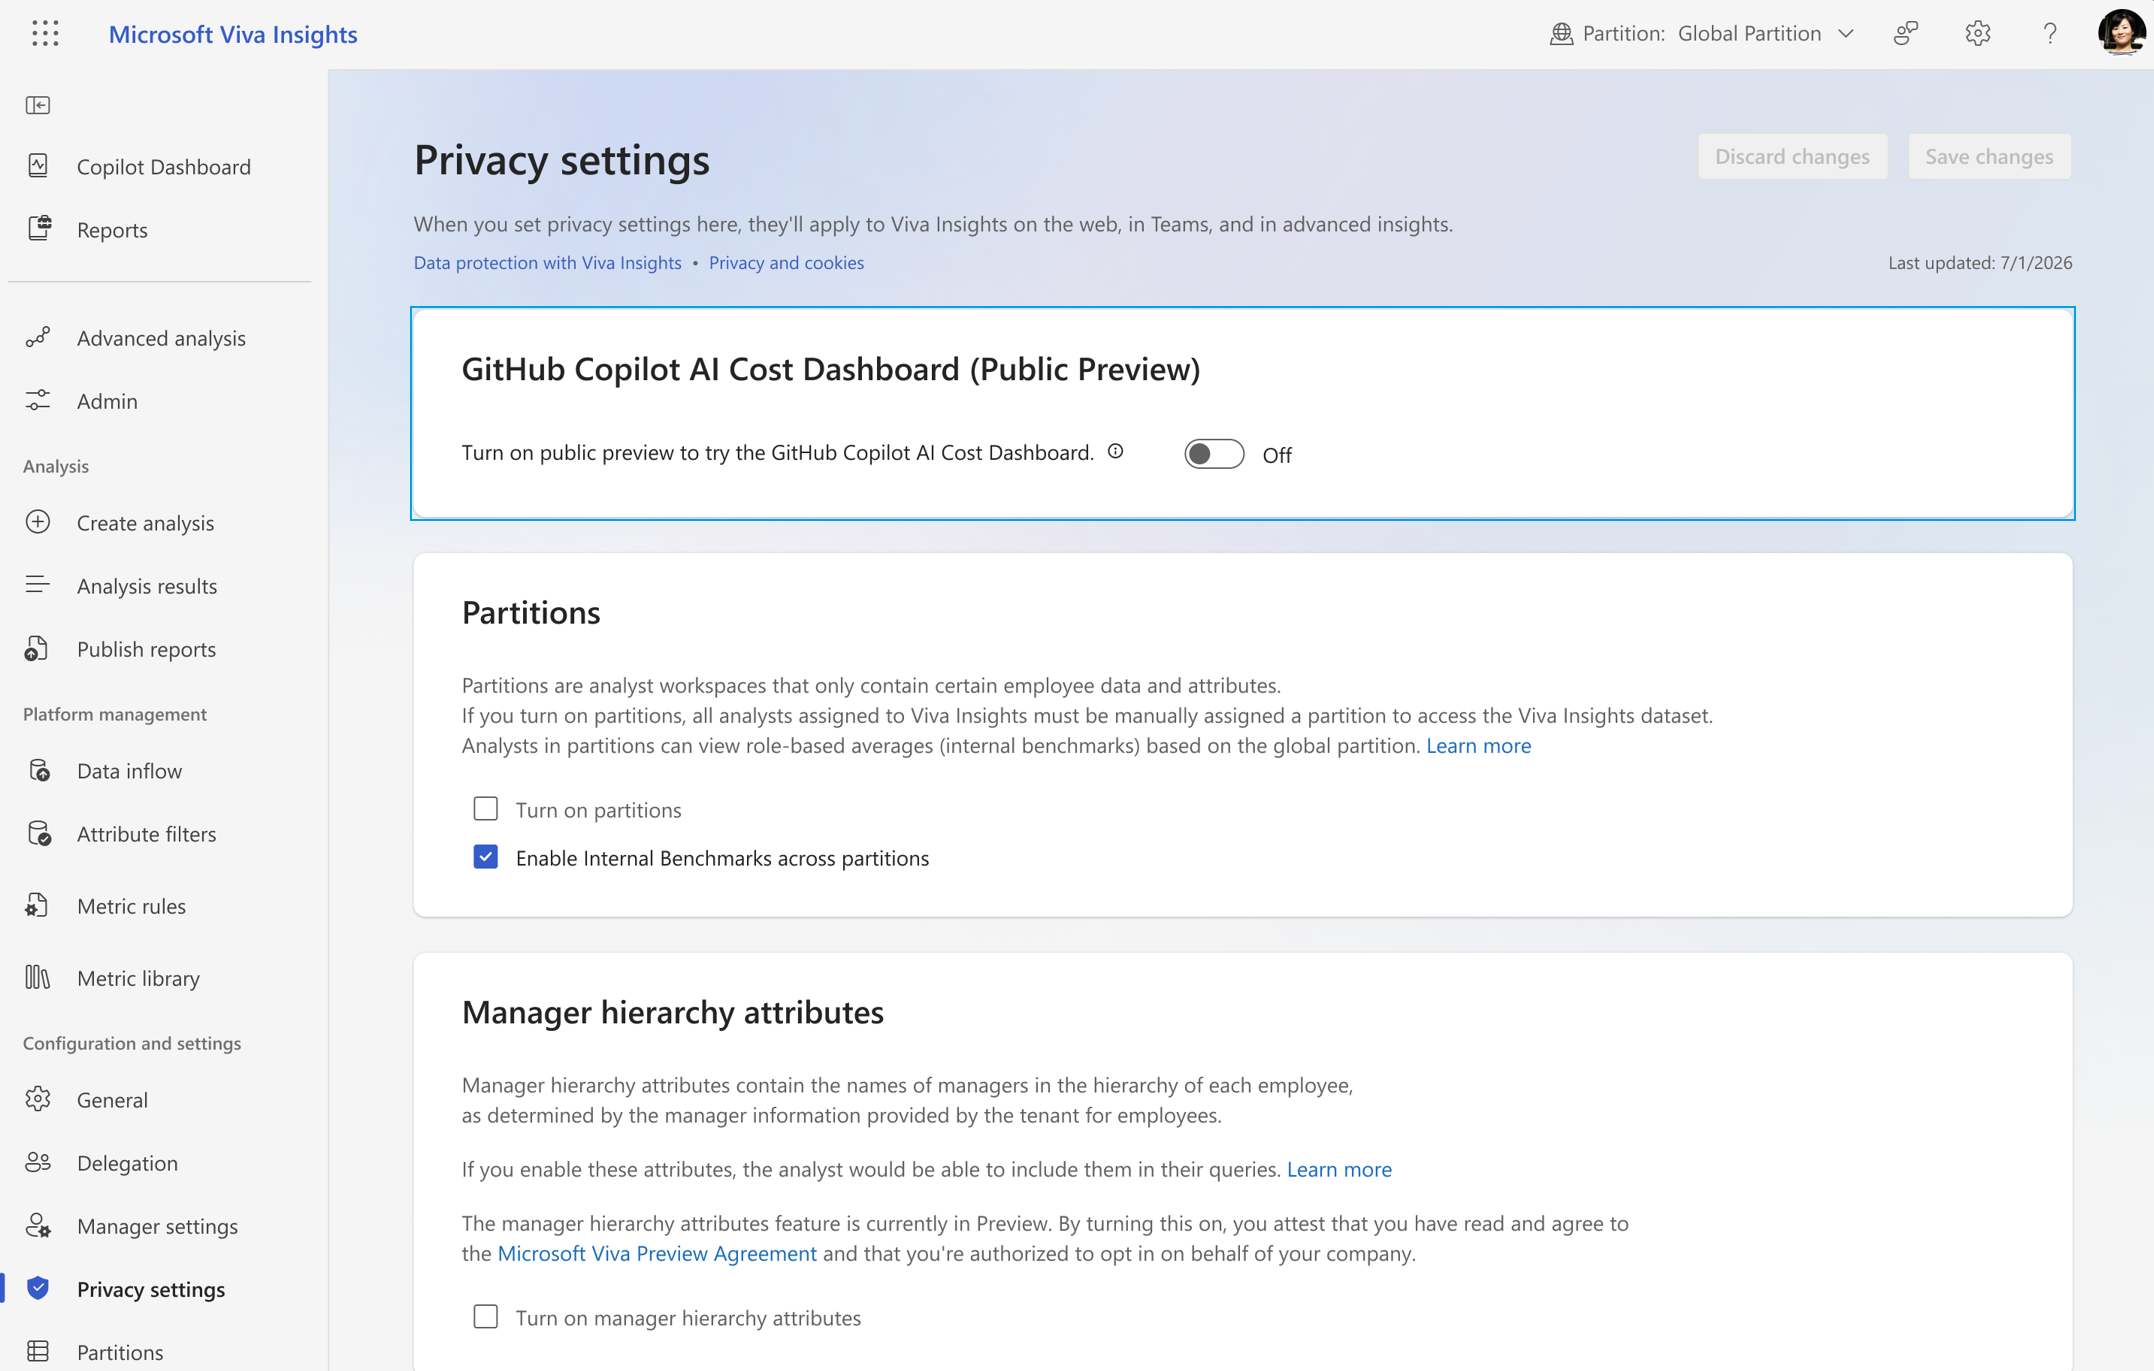Open the settings gear in top bar

click(x=1977, y=33)
